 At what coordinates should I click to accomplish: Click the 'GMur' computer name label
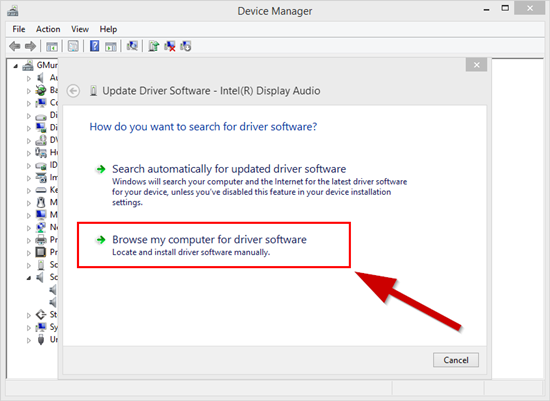47,65
